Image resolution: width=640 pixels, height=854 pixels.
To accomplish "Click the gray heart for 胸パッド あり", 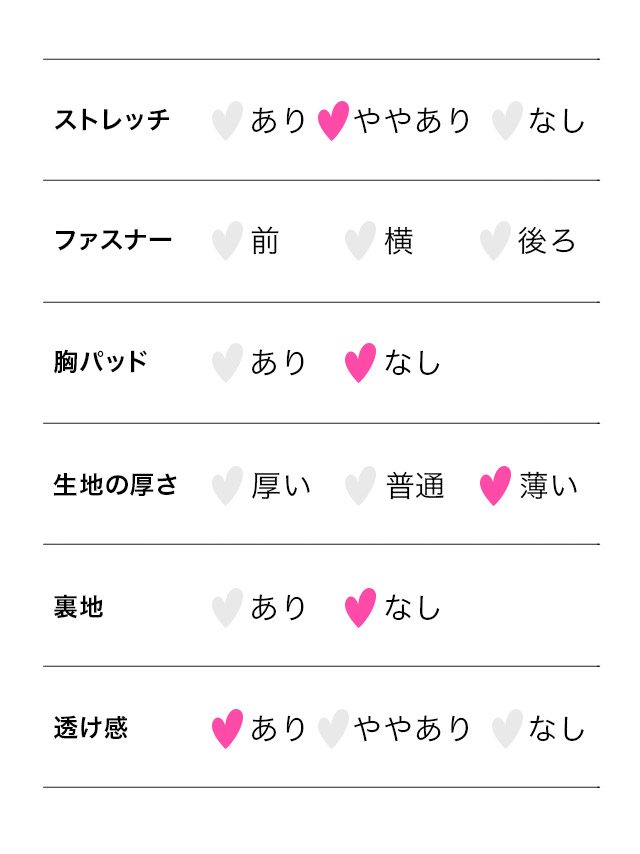I will [227, 363].
